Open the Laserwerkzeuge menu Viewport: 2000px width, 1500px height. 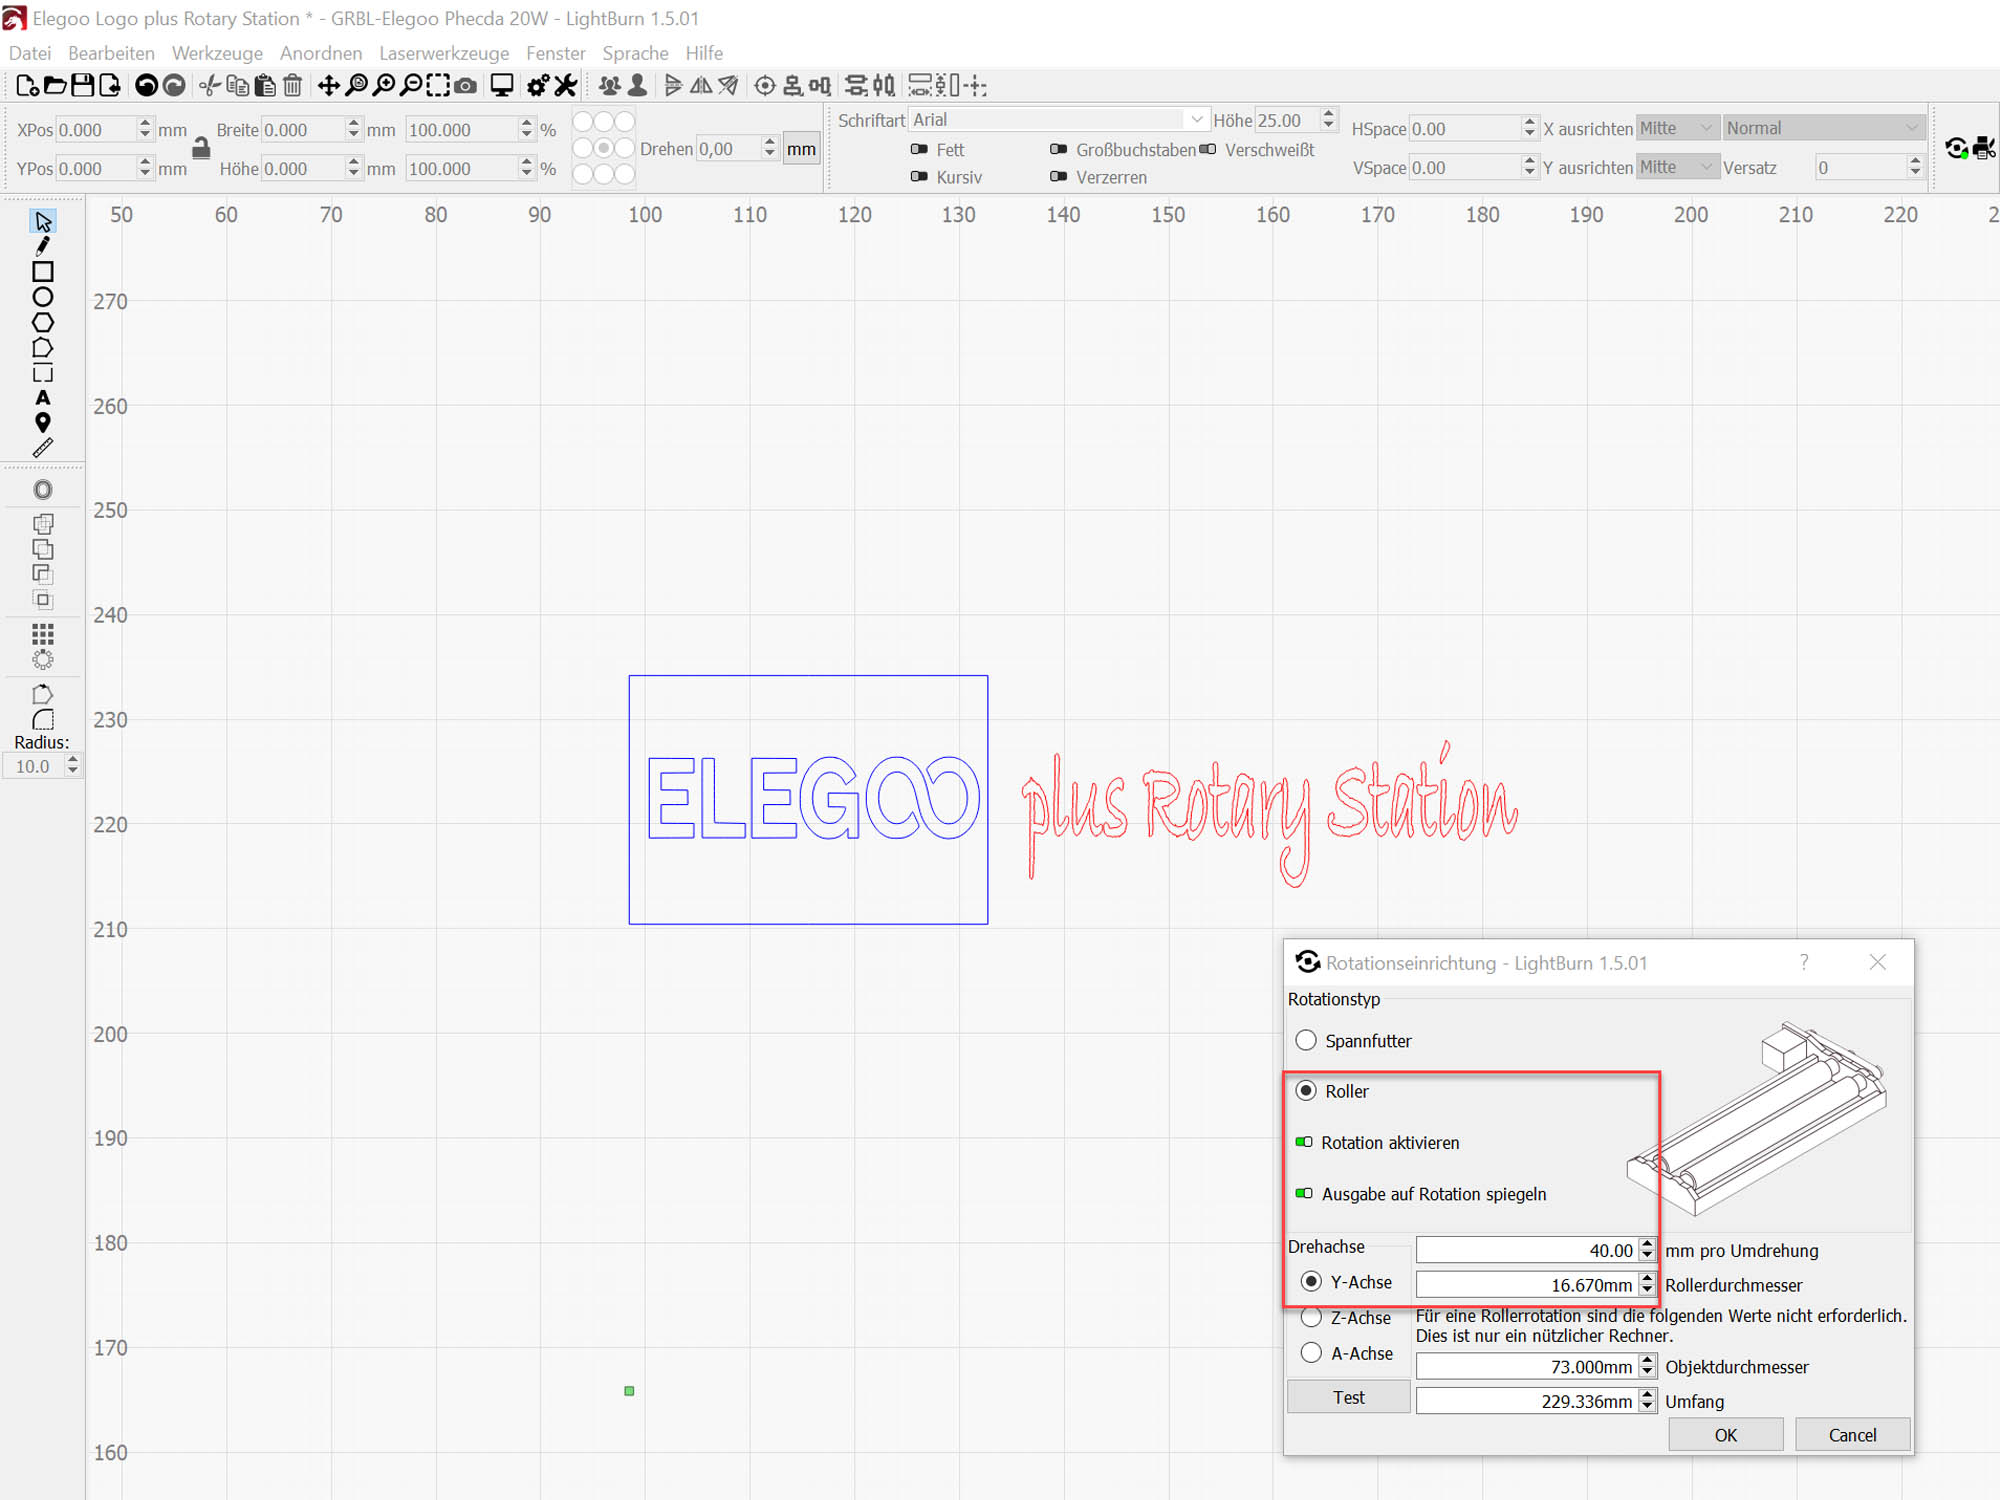444,53
